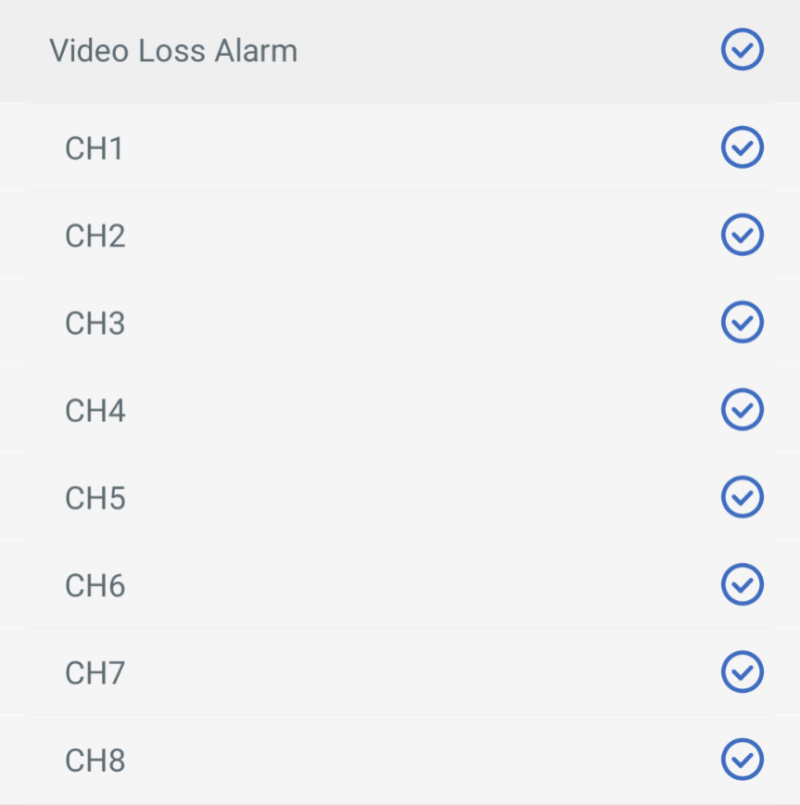Turn off the CH6 check icon
This screenshot has width=800, height=805.
(x=742, y=584)
